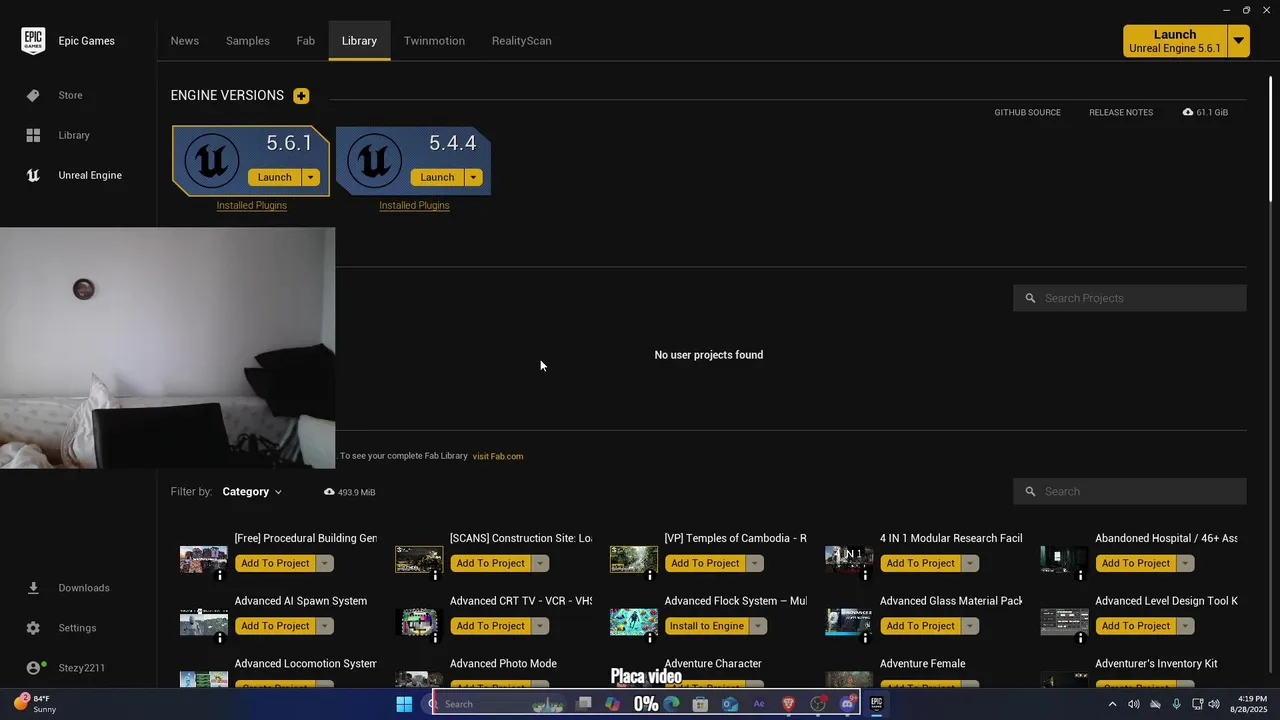Open Copilot from the taskbar
Image resolution: width=1280 pixels, height=720 pixels.
pyautogui.click(x=612, y=704)
